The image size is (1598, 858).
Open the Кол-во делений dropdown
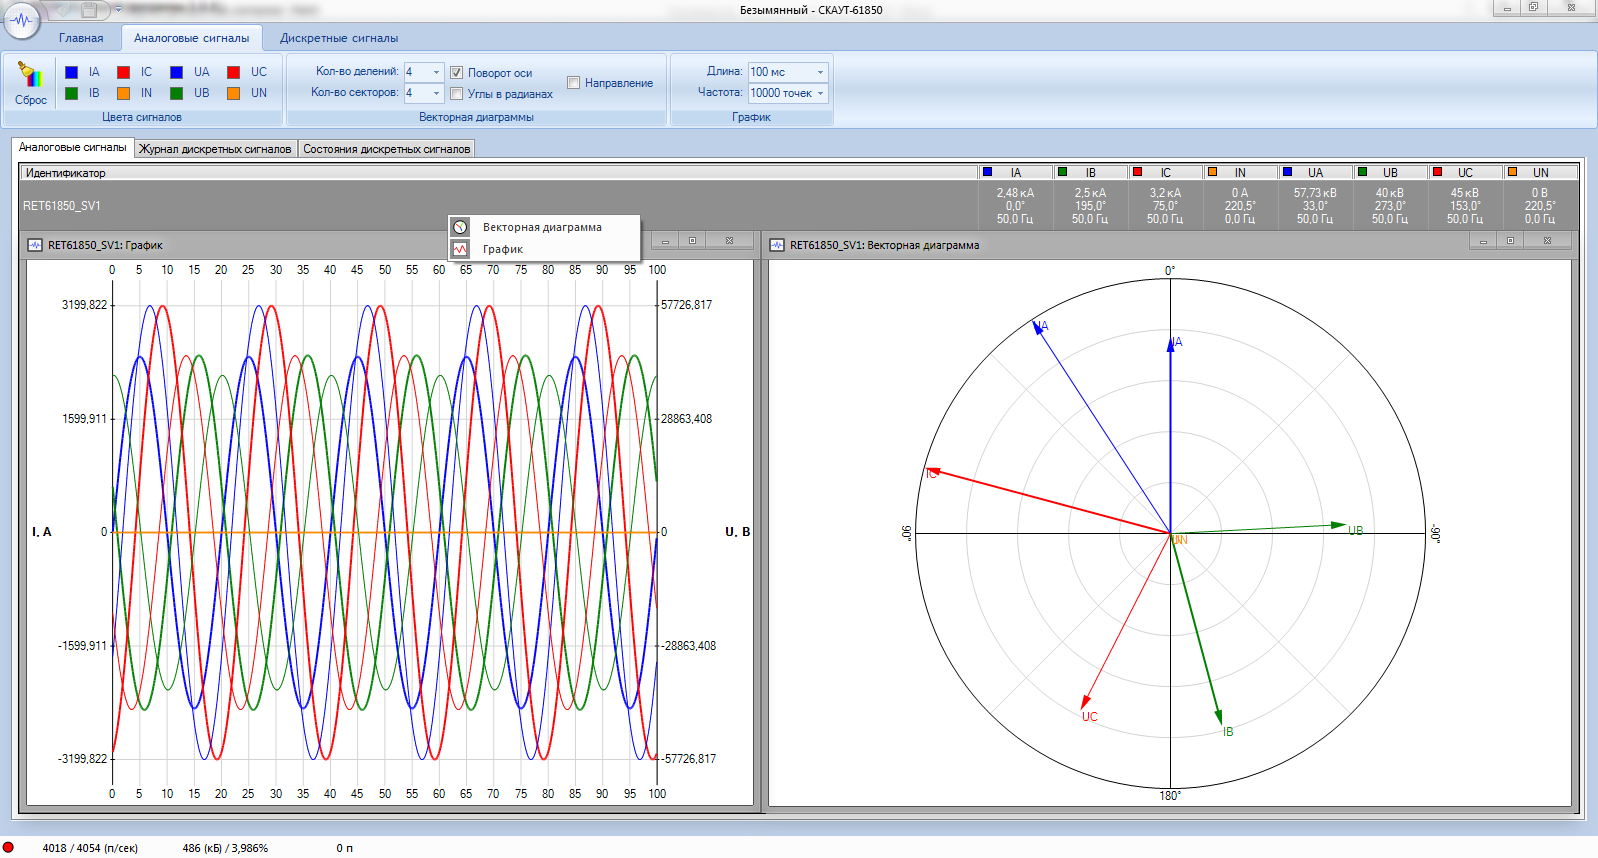436,72
